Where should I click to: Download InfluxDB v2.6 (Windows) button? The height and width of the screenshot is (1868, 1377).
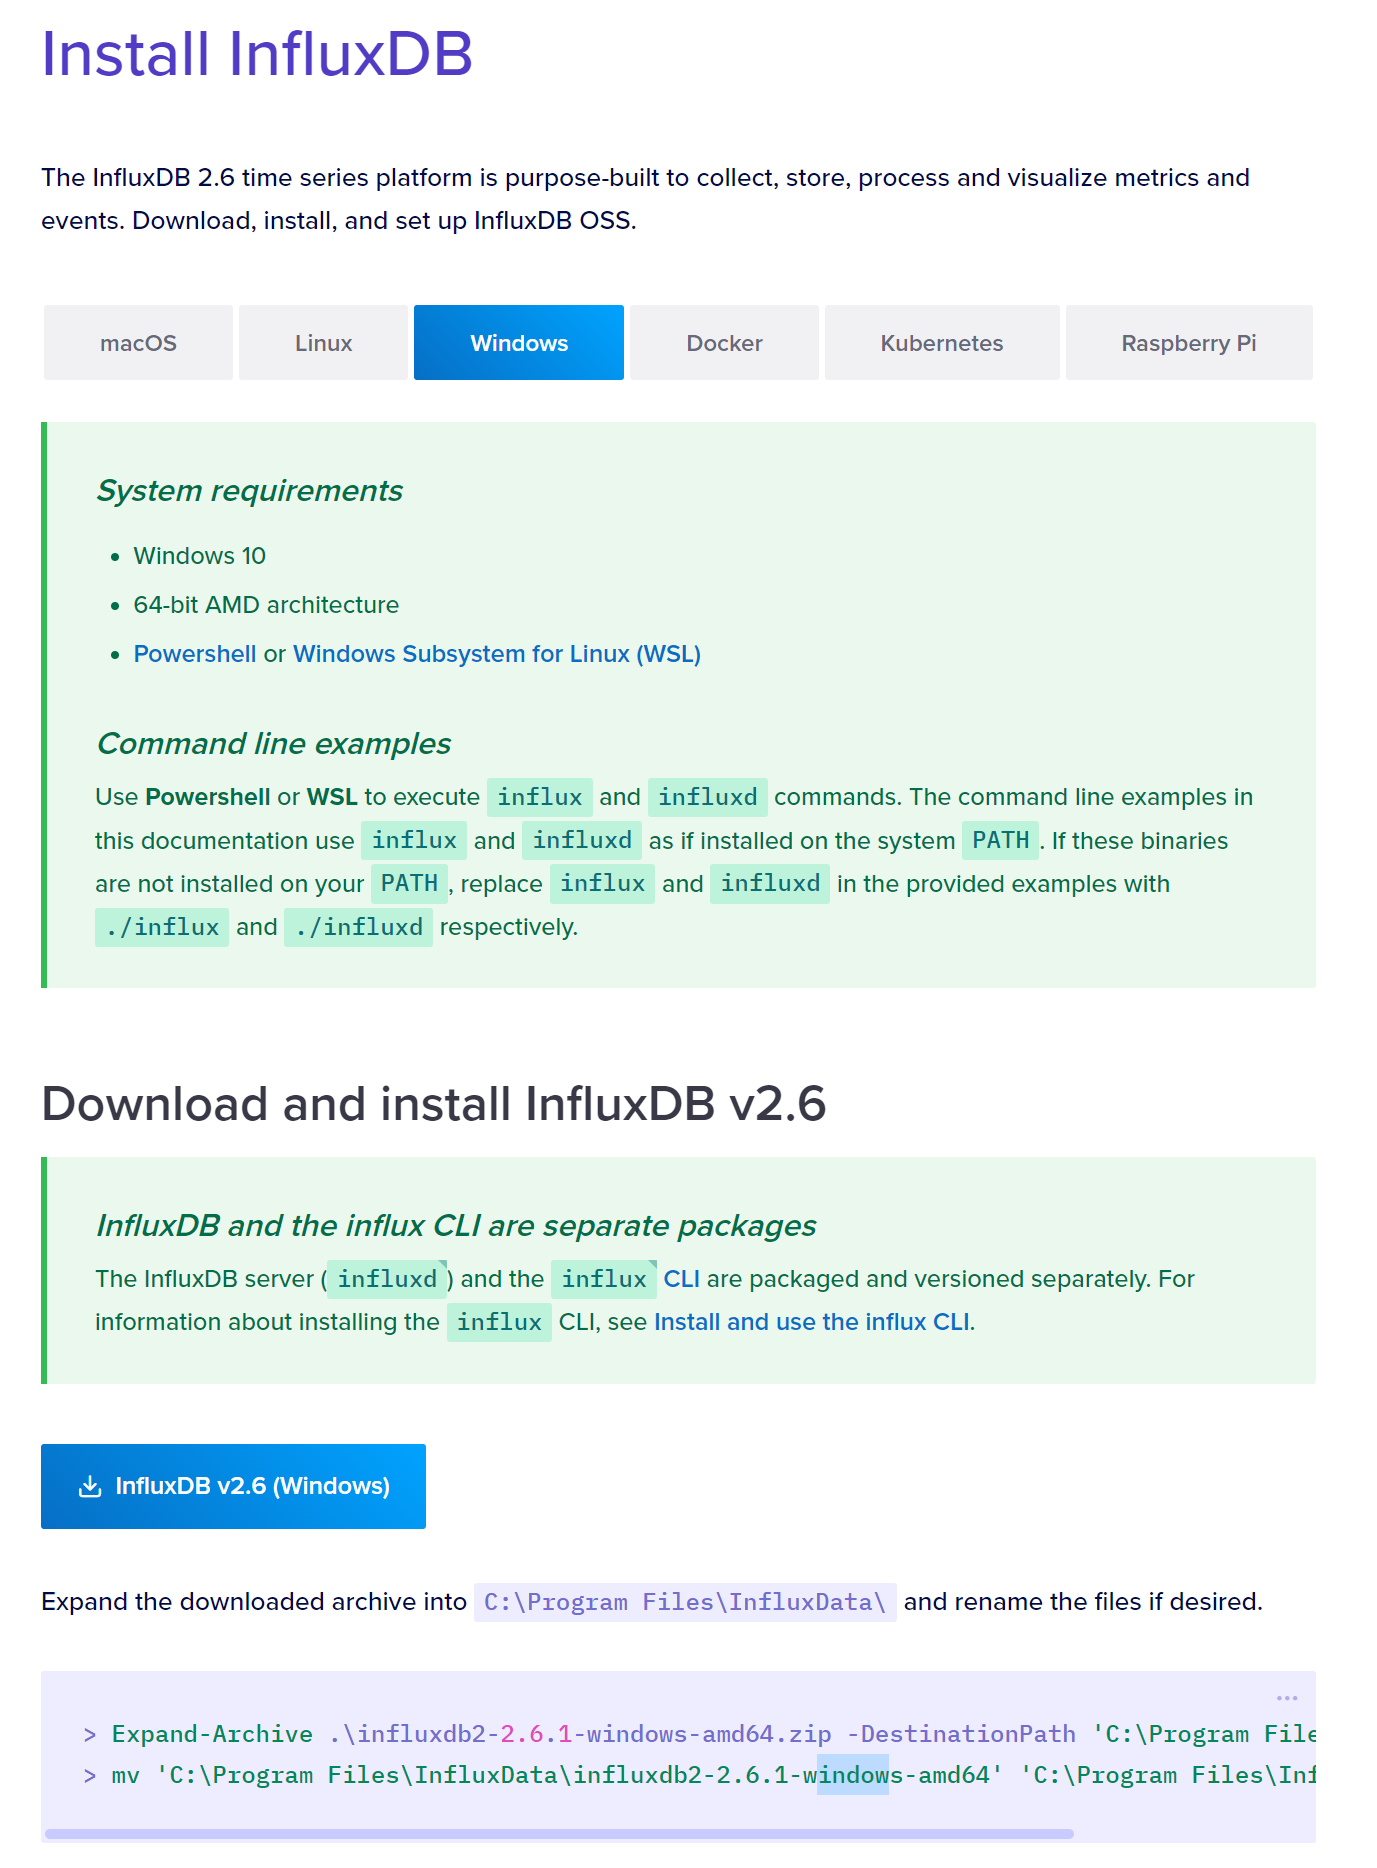pyautogui.click(x=233, y=1486)
